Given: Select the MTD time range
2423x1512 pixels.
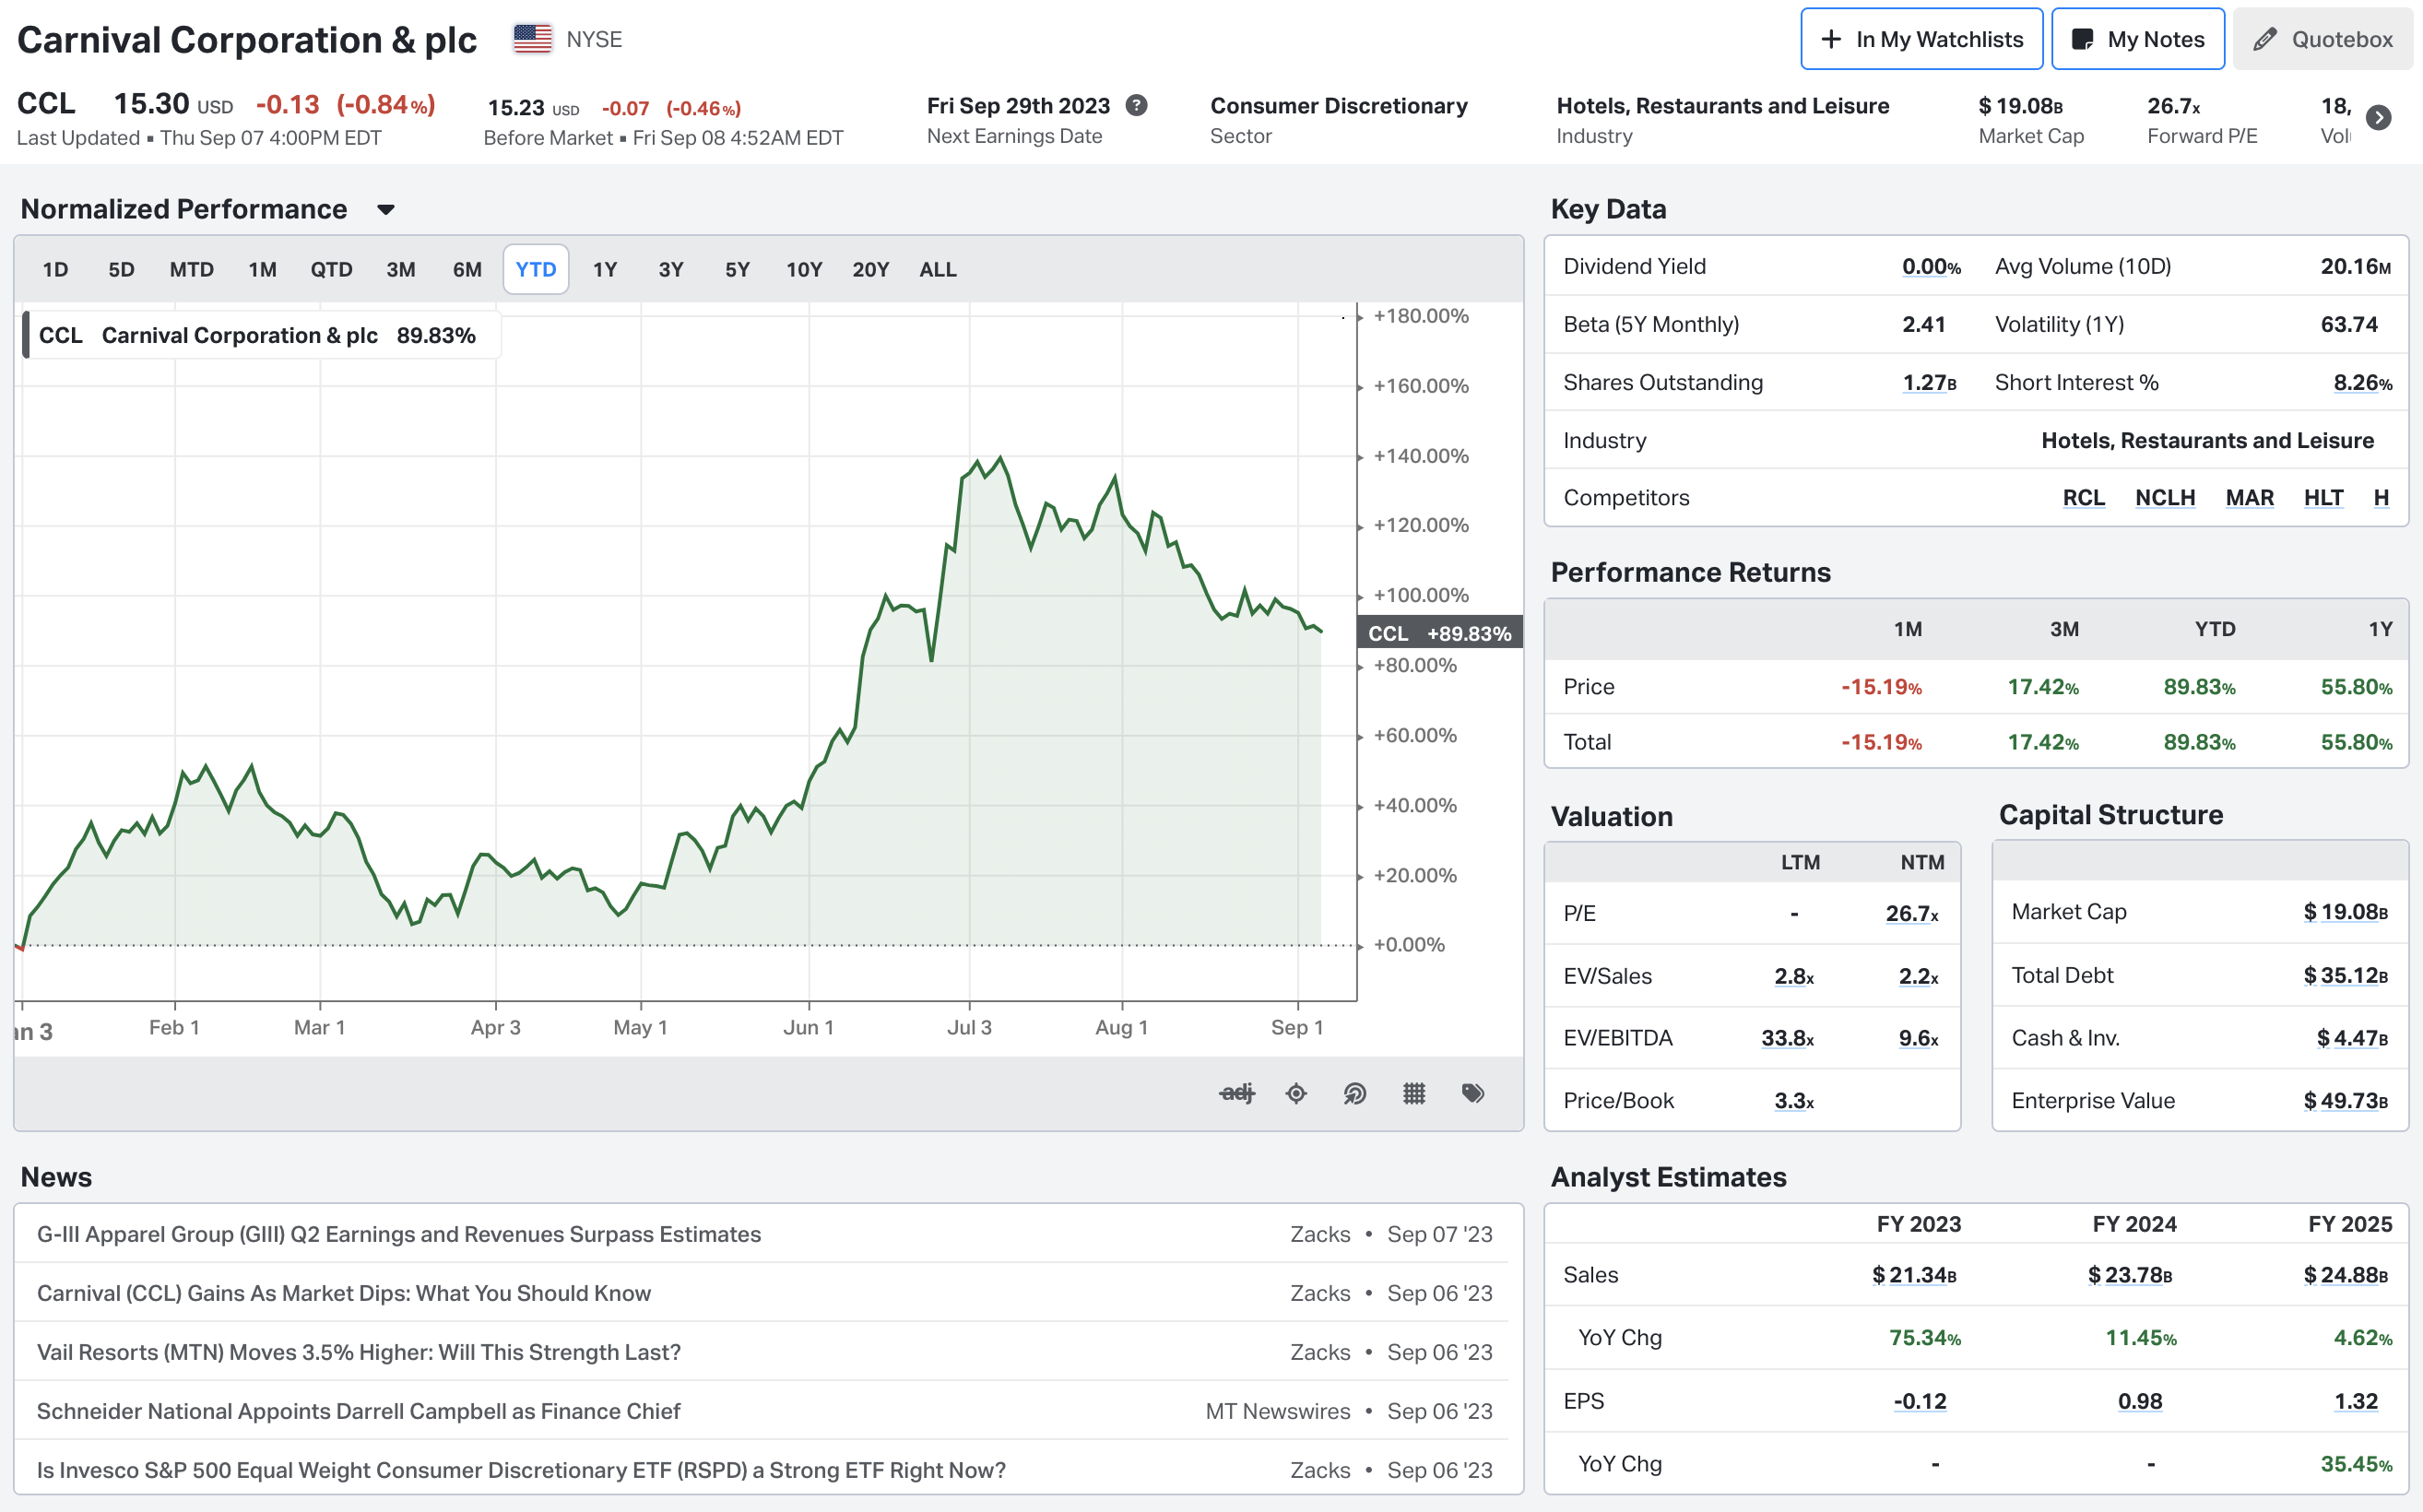Looking at the screenshot, I should point(191,269).
